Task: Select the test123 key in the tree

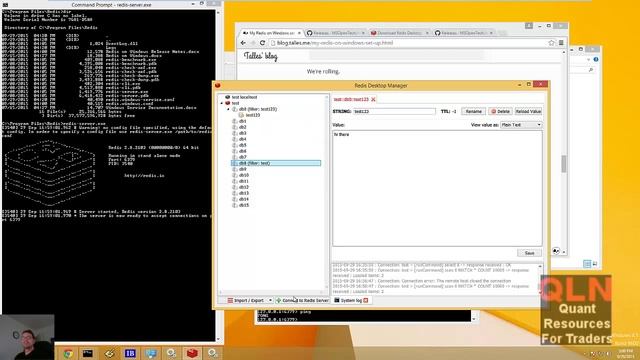Action: (253, 115)
